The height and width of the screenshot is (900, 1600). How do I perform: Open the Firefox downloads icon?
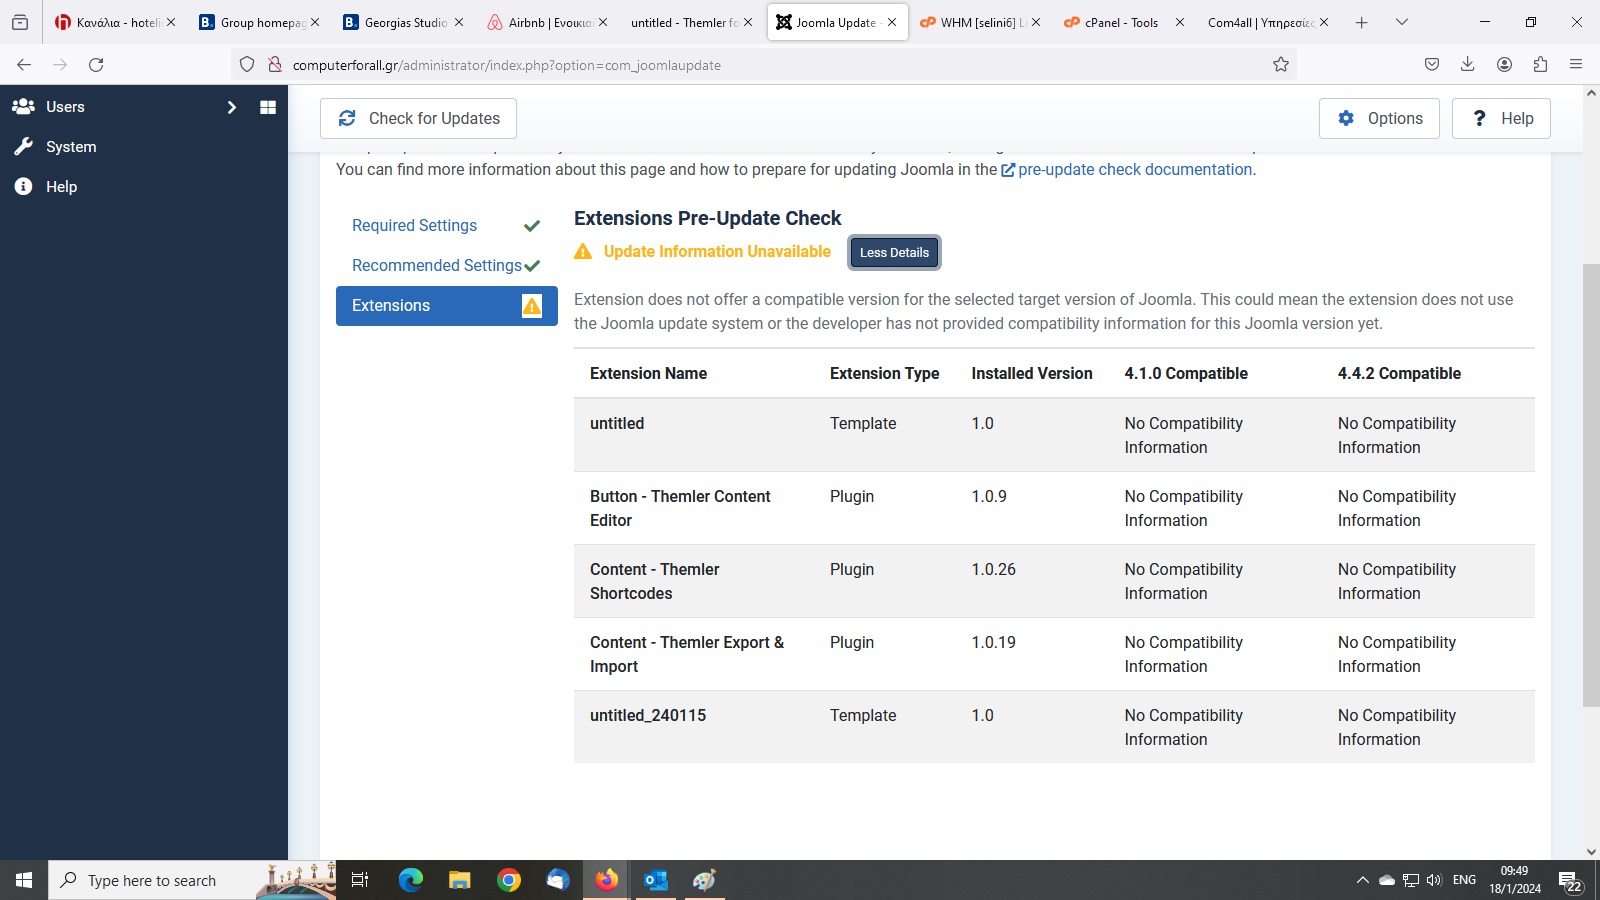(x=1468, y=65)
